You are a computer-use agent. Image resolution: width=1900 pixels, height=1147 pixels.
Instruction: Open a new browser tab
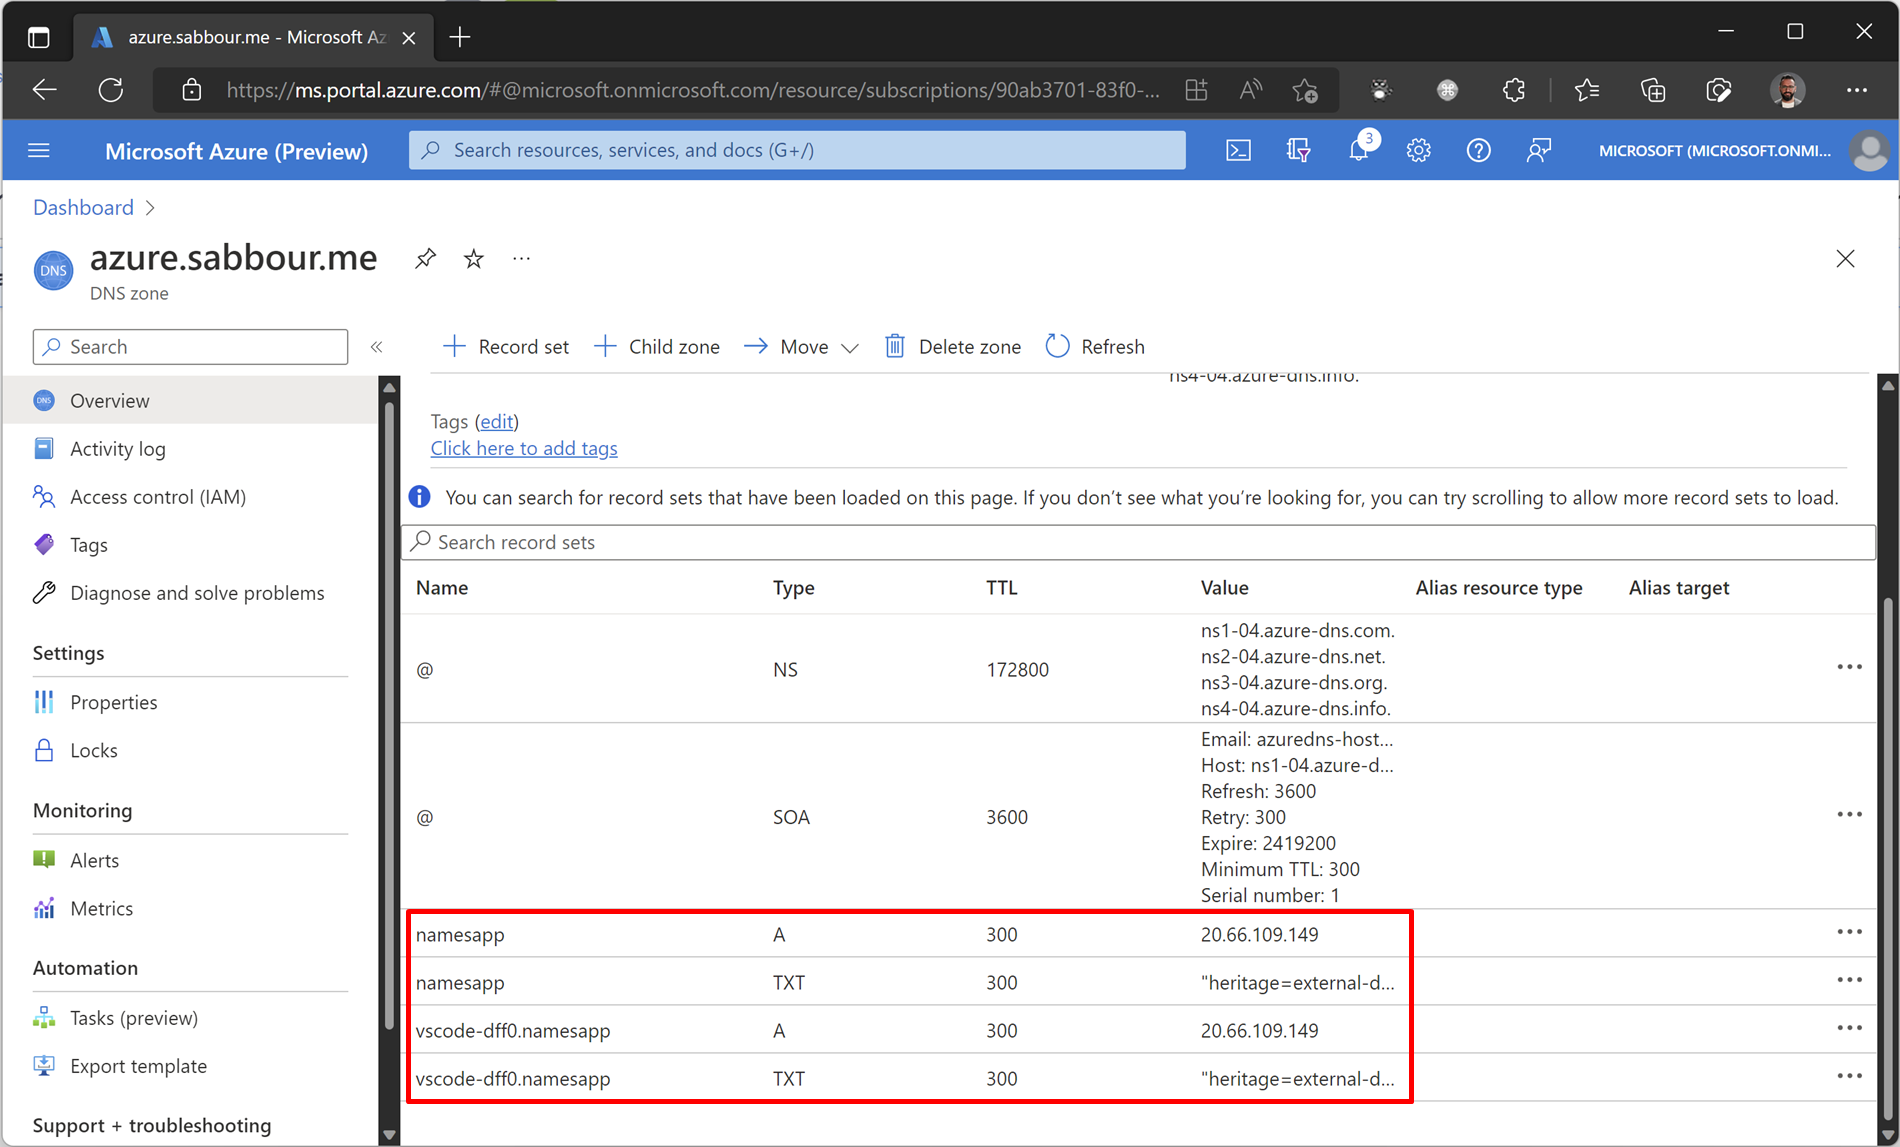[460, 37]
